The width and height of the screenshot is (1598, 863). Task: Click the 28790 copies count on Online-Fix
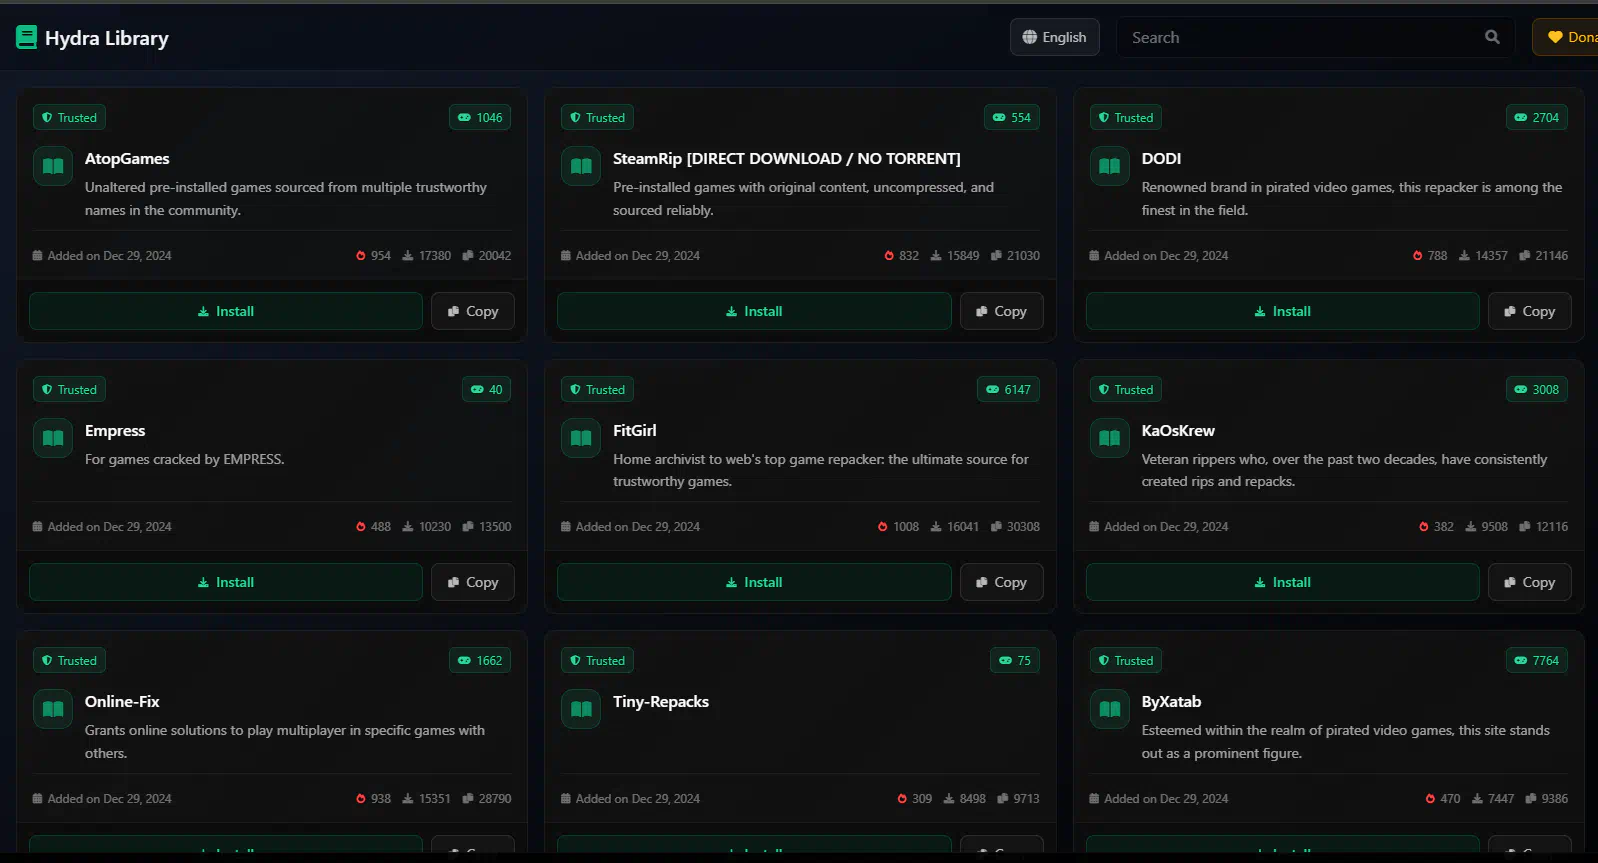(x=487, y=798)
